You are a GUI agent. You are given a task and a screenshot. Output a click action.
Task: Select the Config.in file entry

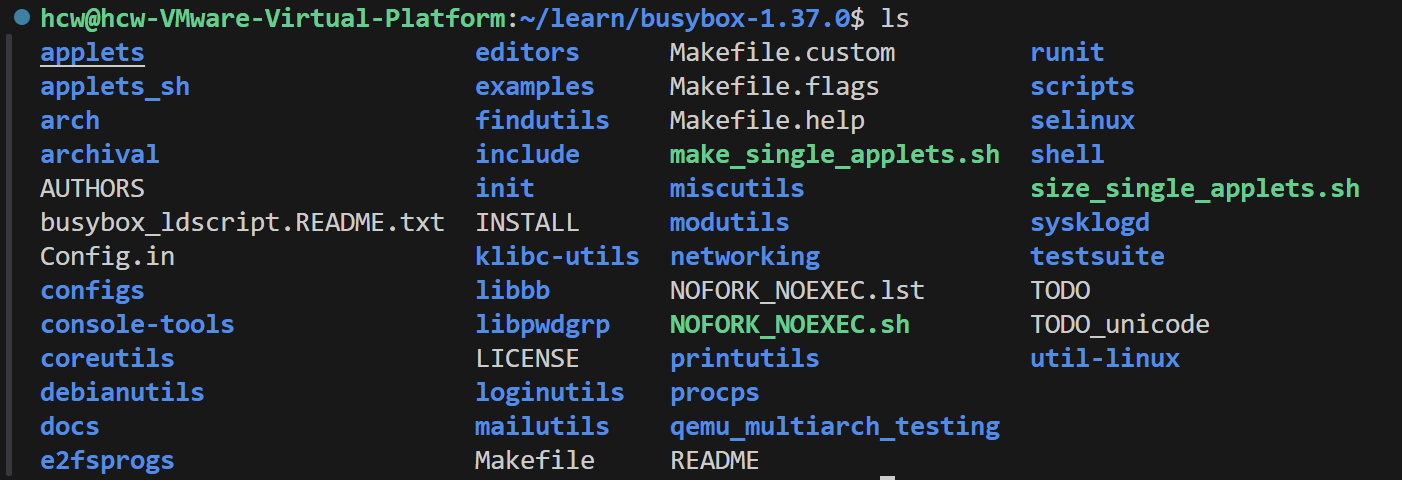click(x=107, y=257)
